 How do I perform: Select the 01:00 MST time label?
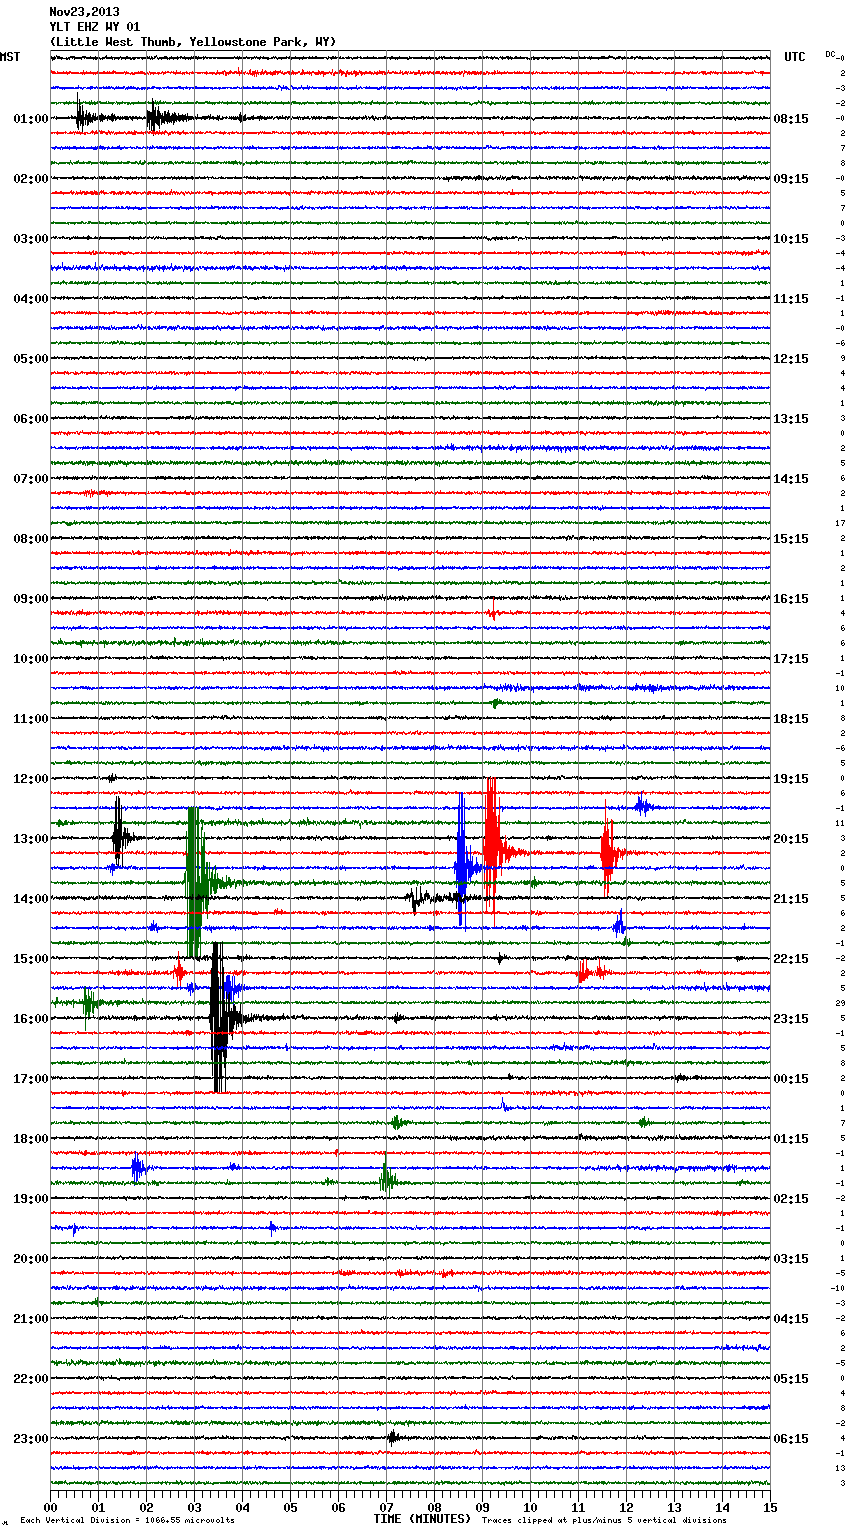30,119
